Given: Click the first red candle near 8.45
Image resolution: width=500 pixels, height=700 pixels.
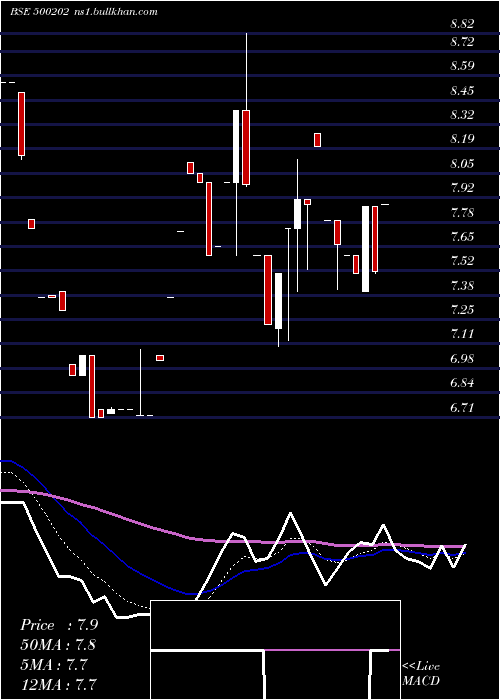Looking at the screenshot, I should pos(21,125).
